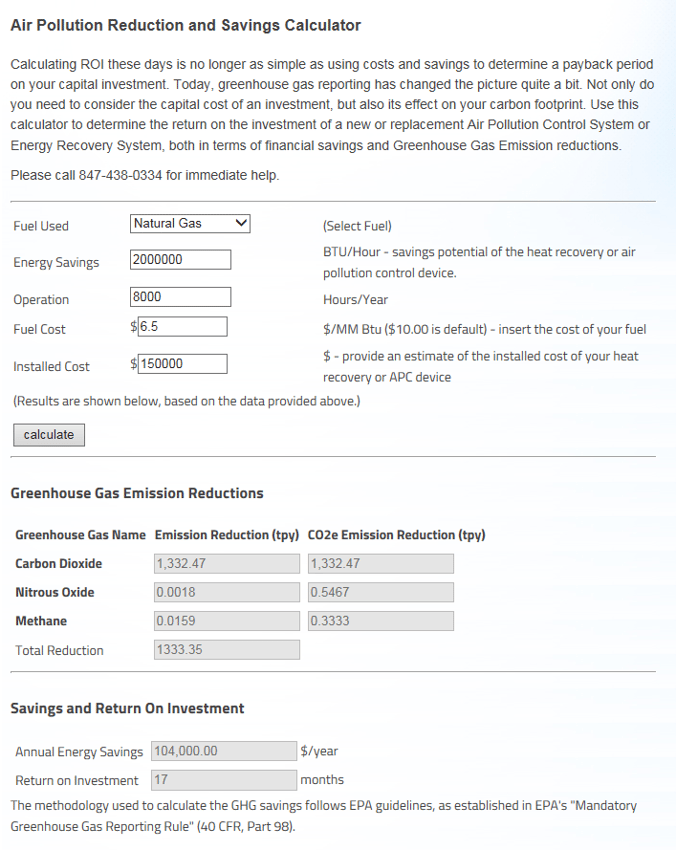Click the Return on Investment label
This screenshot has height=850, width=676.
click(x=77, y=781)
